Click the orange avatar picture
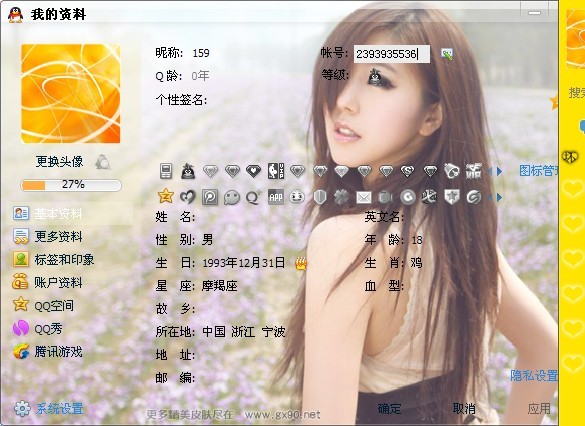Image resolution: width=585 pixels, height=426 pixels. 71,94
